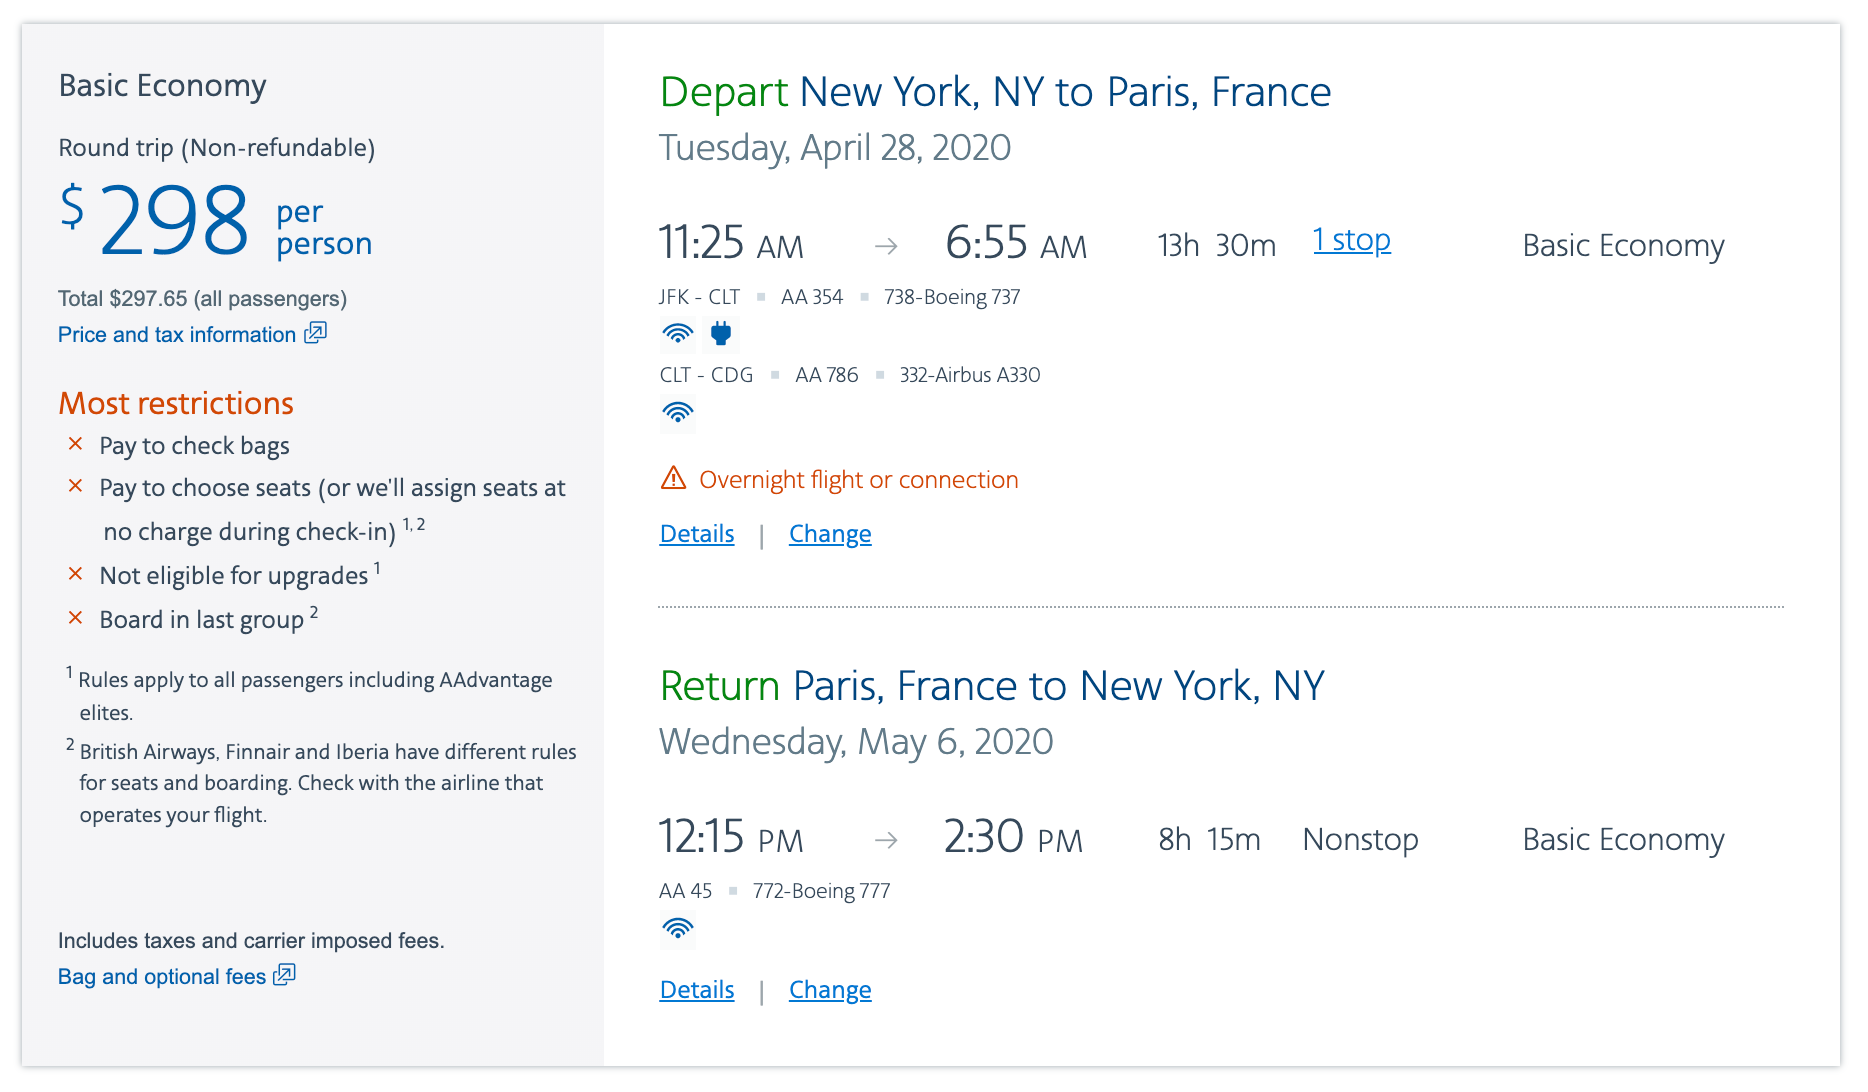Click red X beside Pay to choose seats
Image resolution: width=1868 pixels, height=1092 pixels.
(x=75, y=486)
